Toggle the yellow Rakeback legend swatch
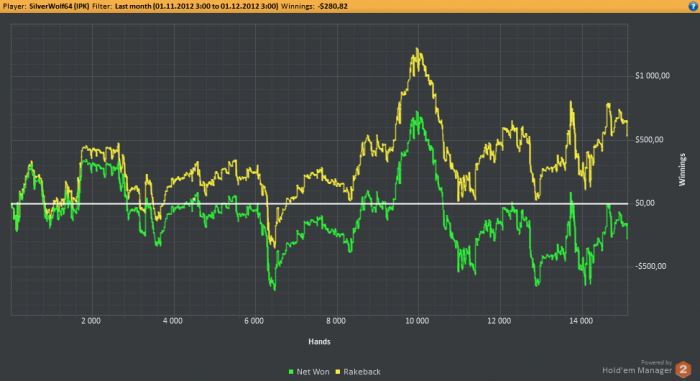 click(338, 372)
